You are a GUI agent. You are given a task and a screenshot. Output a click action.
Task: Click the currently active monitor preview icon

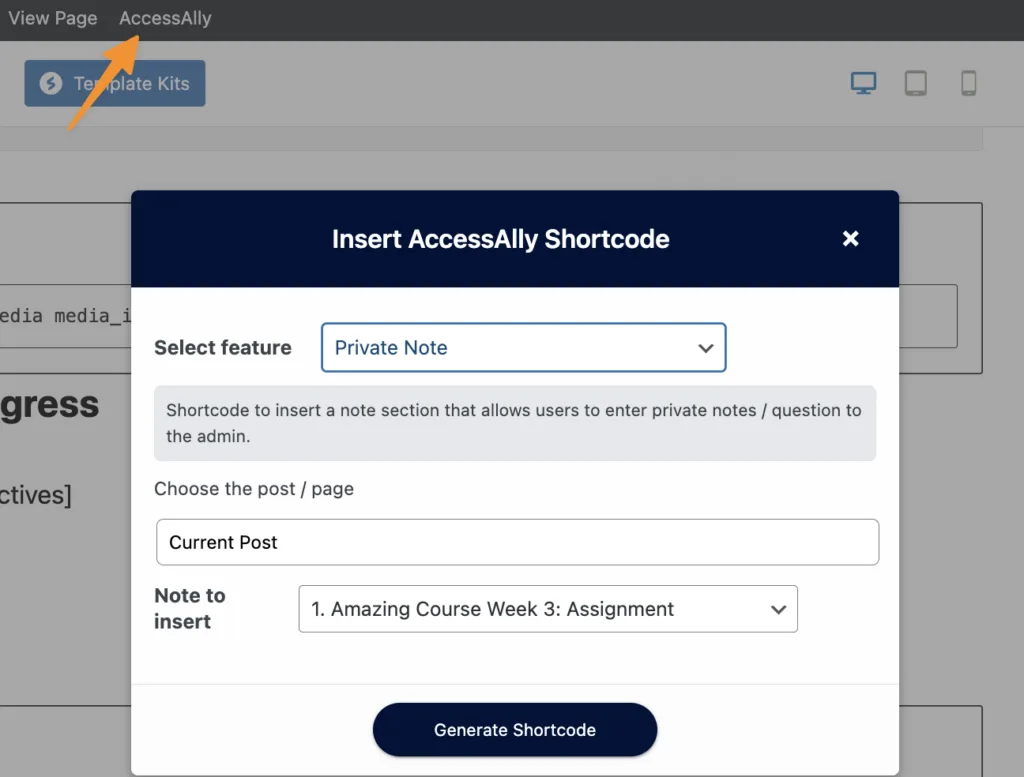click(862, 84)
